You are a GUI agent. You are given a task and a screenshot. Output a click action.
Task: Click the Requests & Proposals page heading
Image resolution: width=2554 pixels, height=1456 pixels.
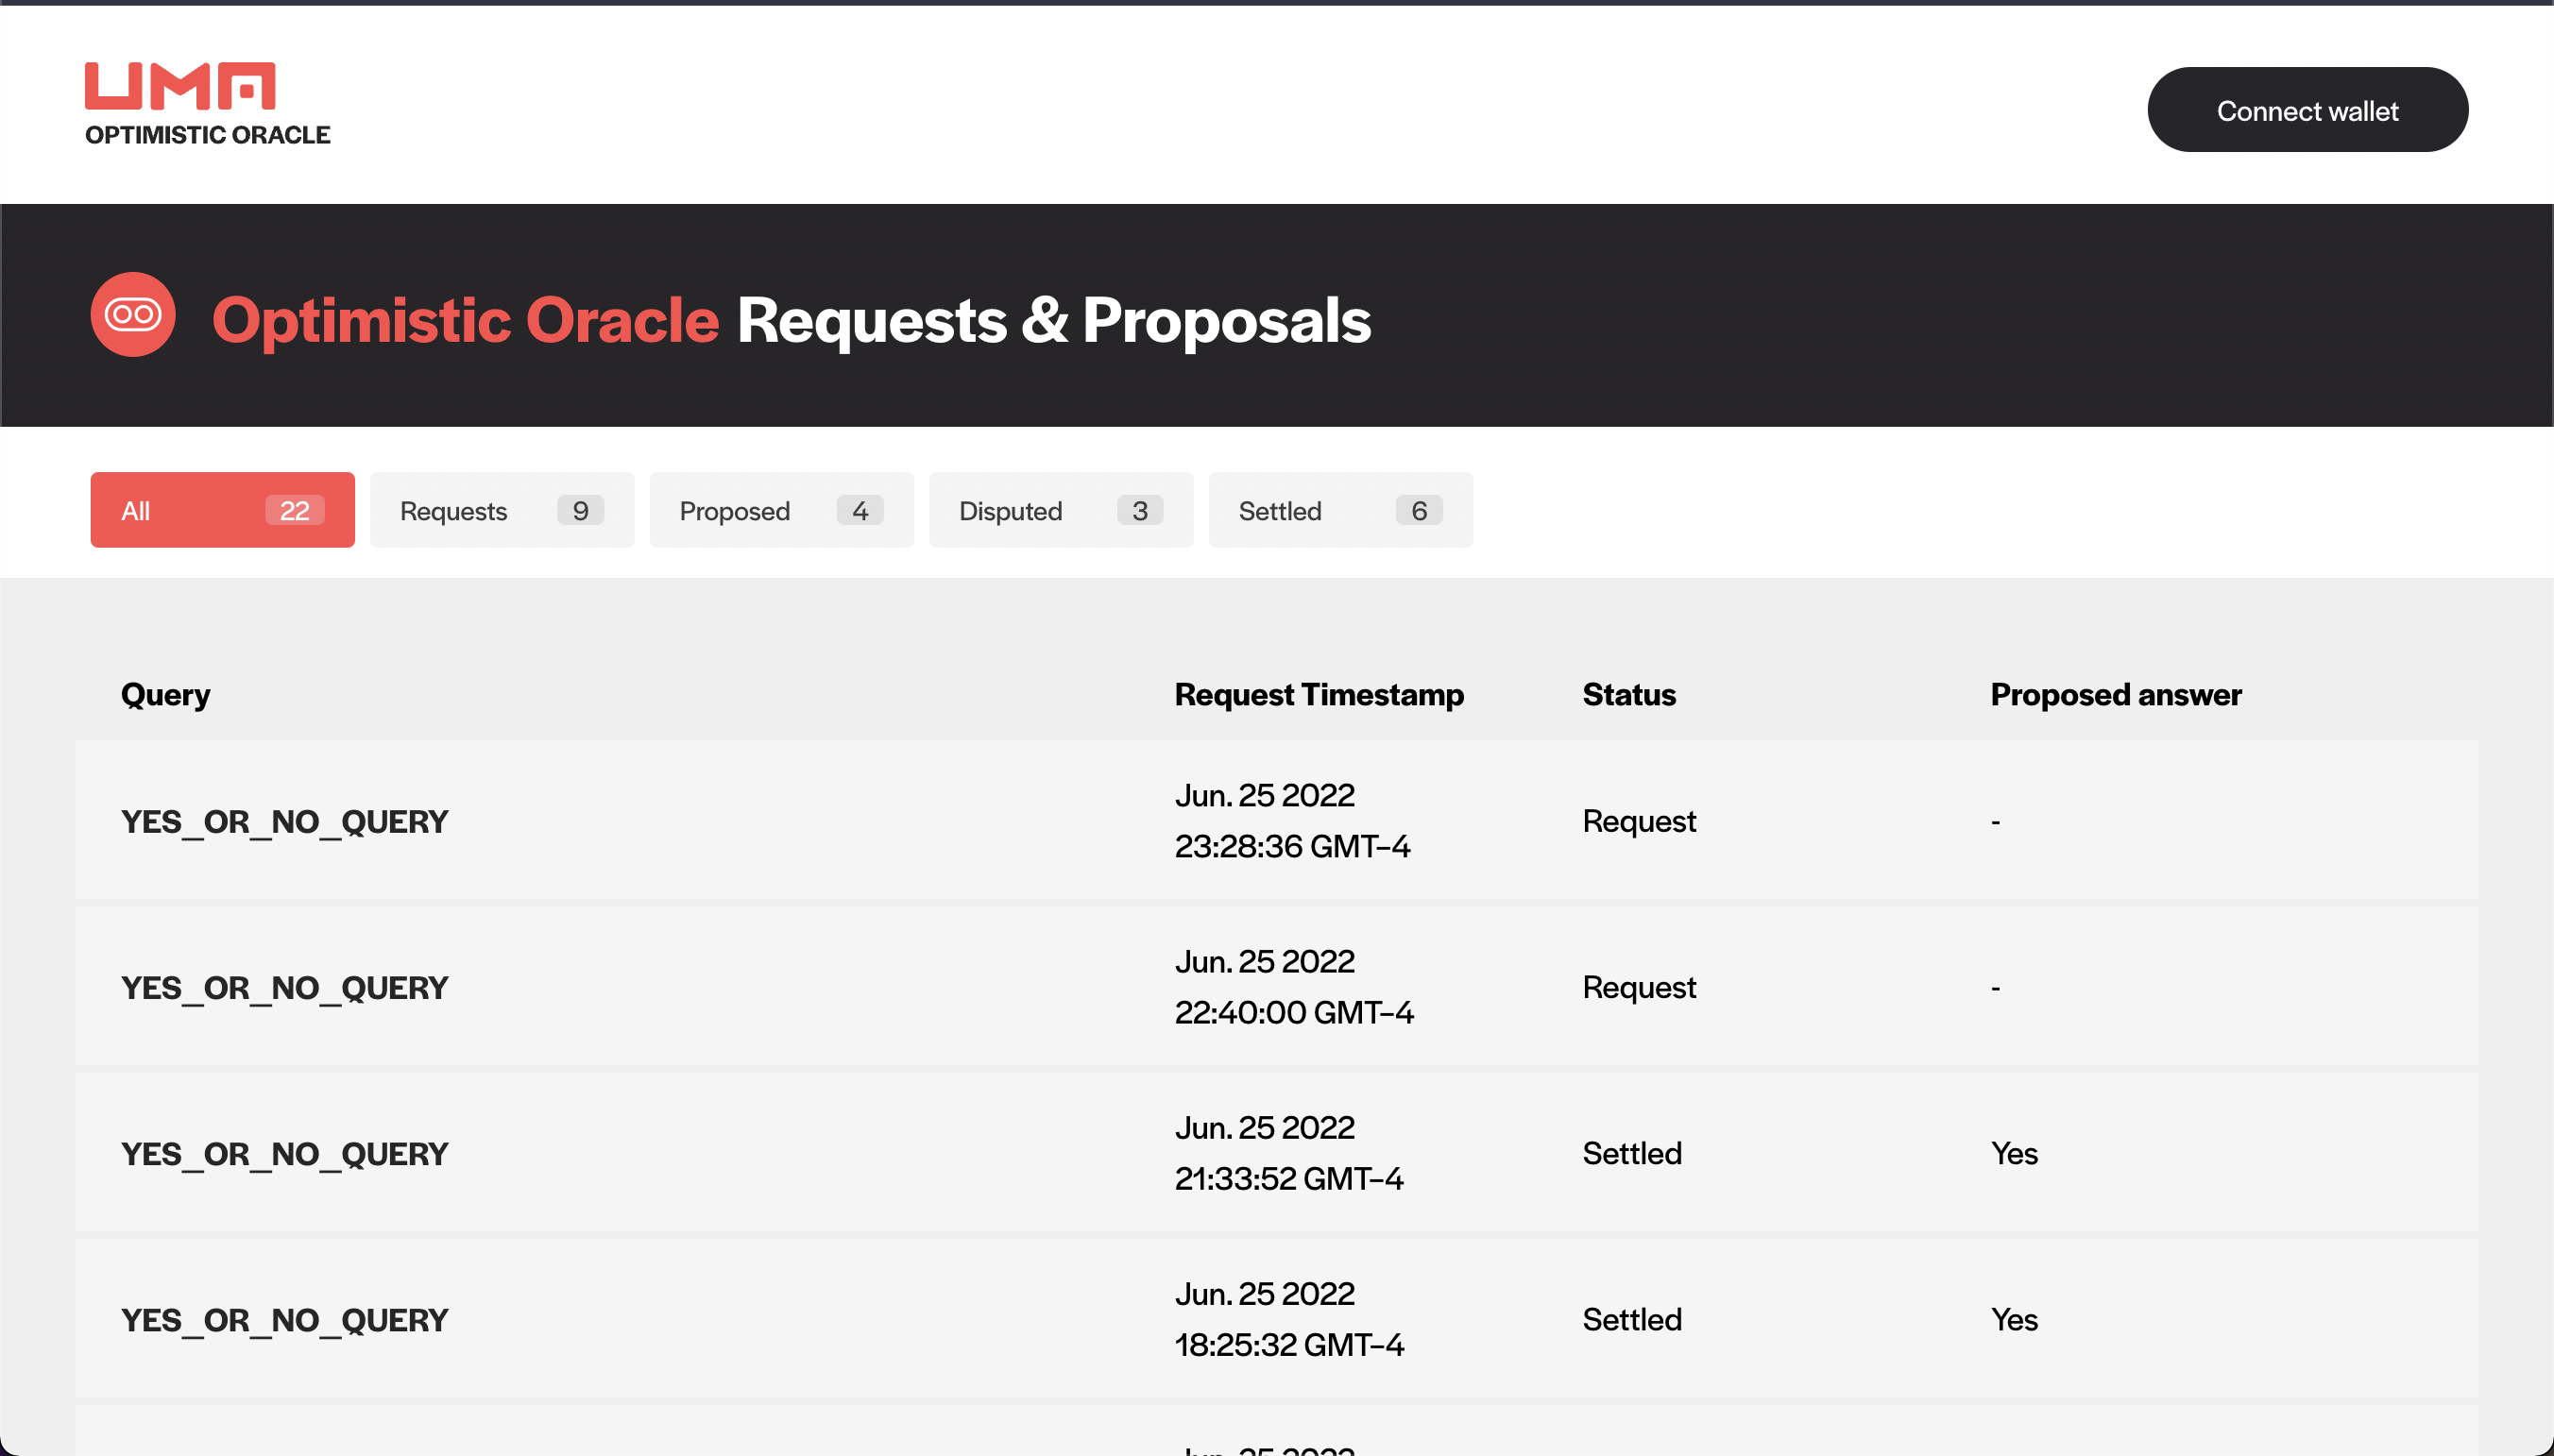pos(1054,320)
